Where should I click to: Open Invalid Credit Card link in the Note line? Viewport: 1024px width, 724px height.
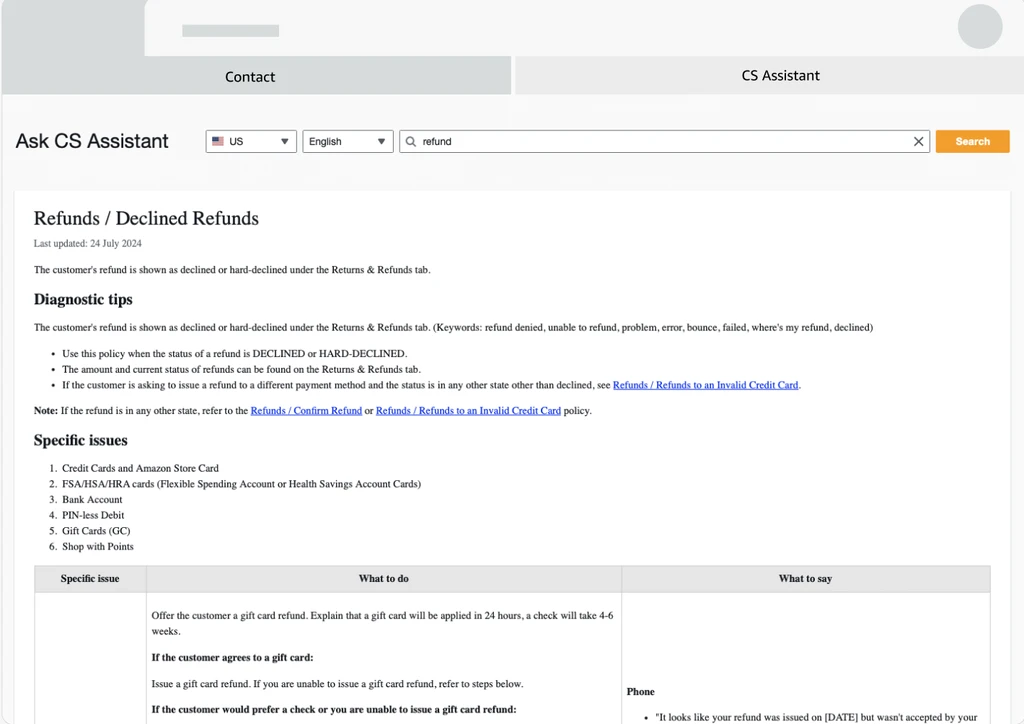point(468,411)
